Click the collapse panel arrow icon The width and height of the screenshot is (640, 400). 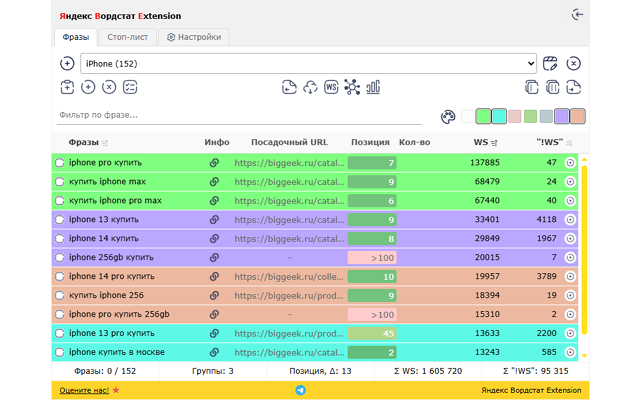(577, 15)
